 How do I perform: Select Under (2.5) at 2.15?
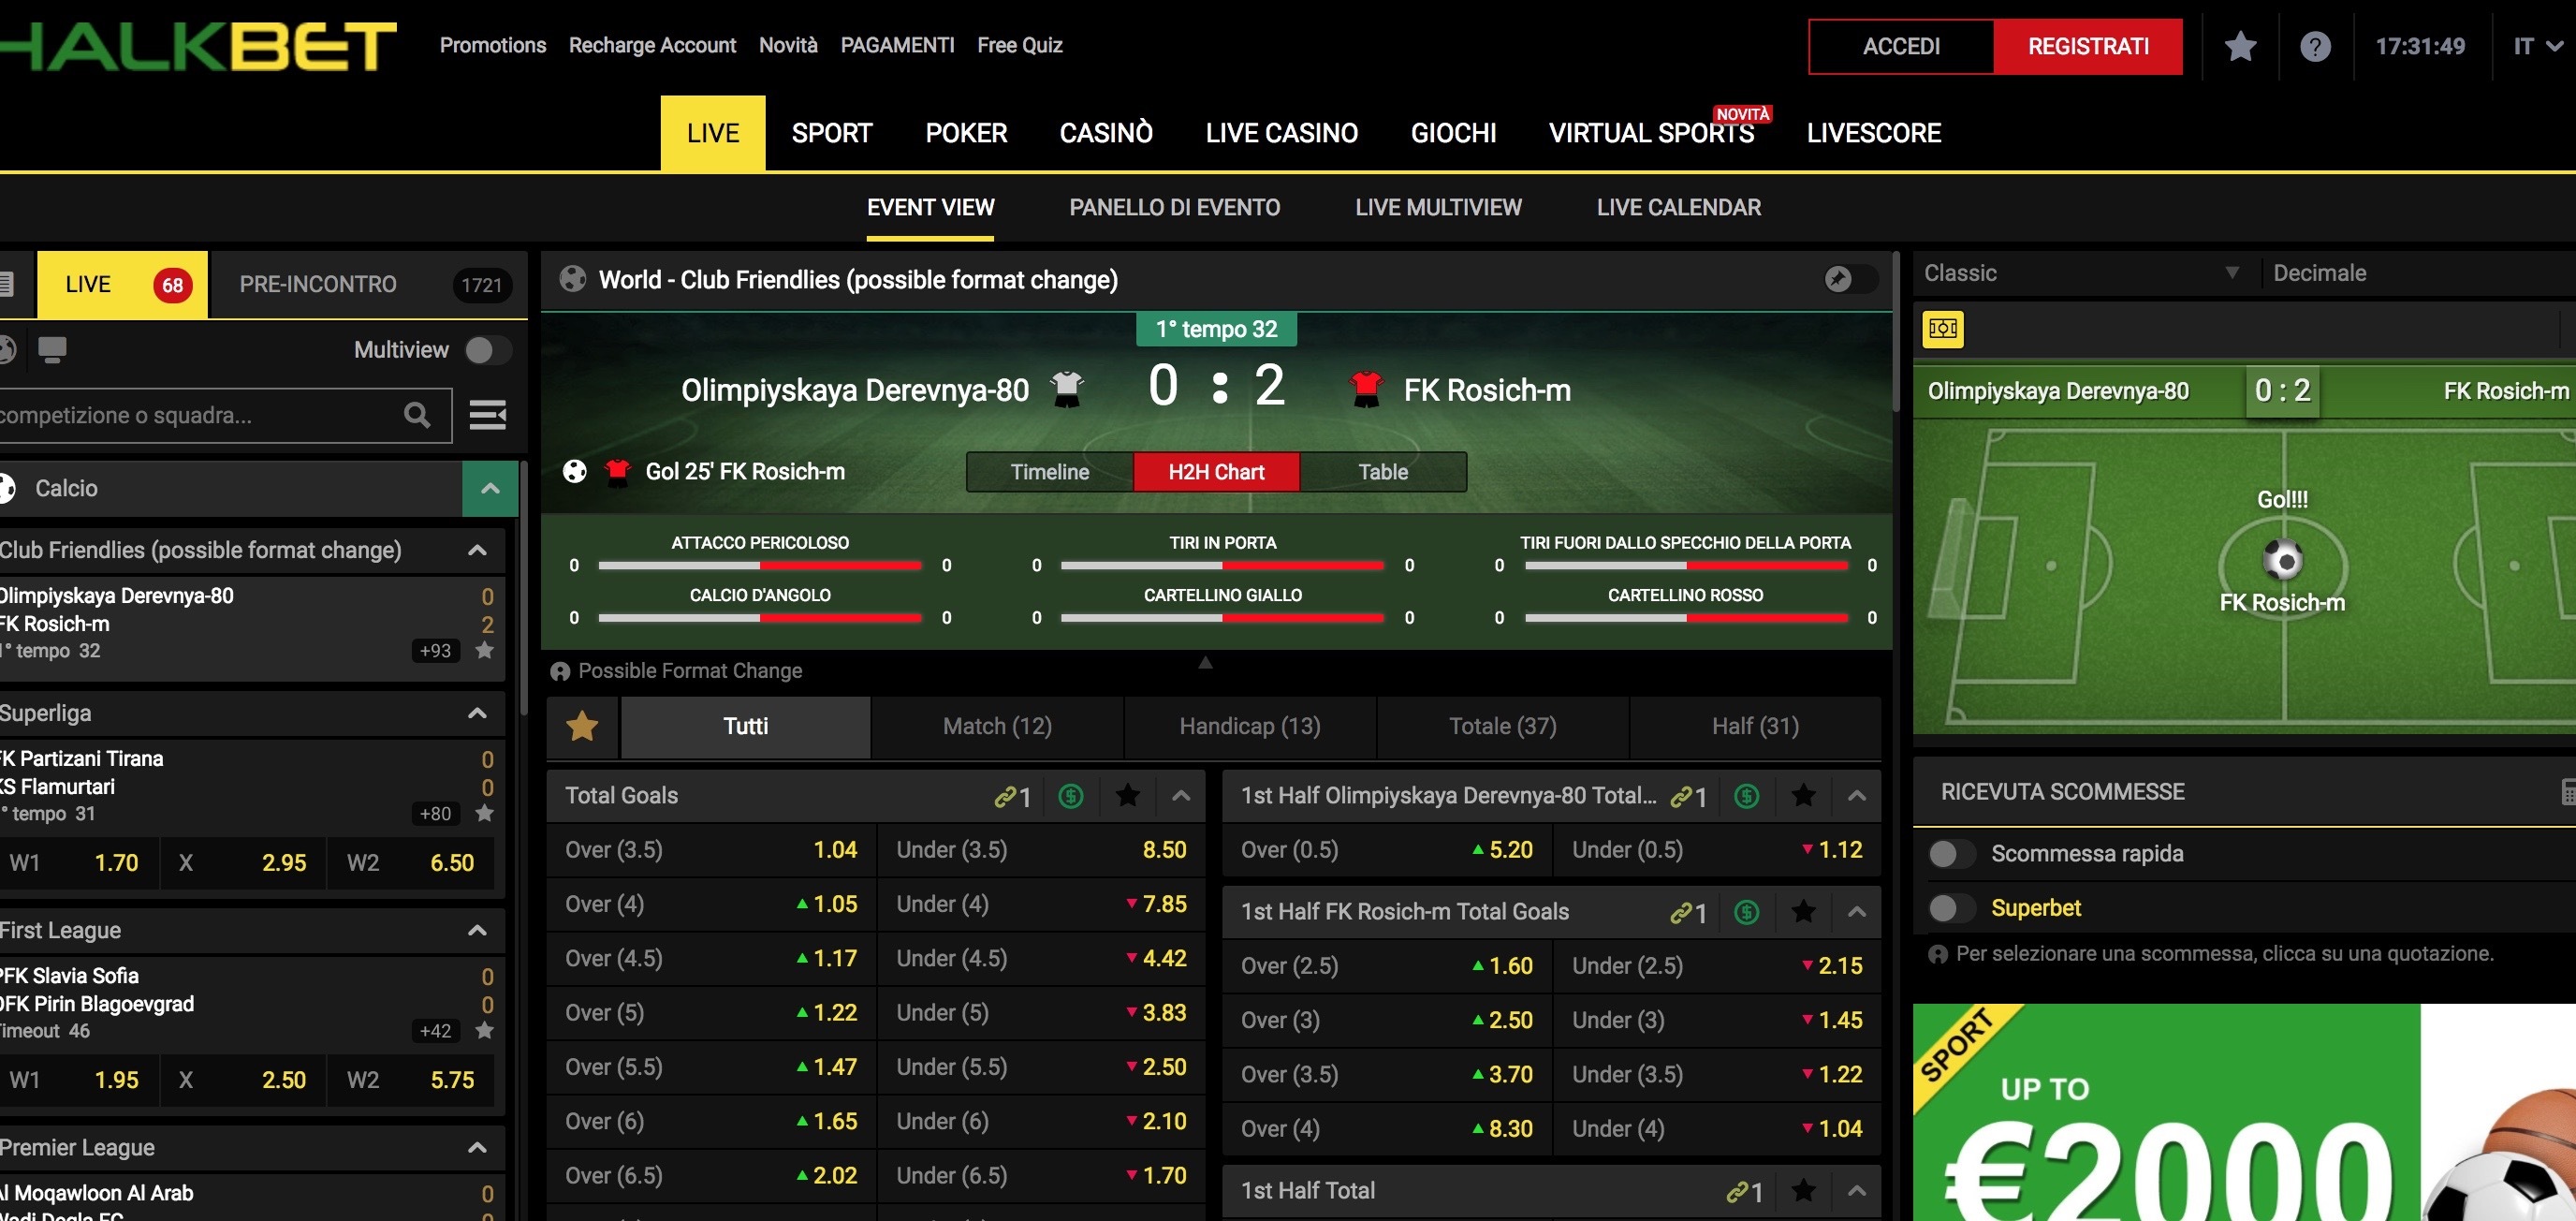click(1717, 966)
